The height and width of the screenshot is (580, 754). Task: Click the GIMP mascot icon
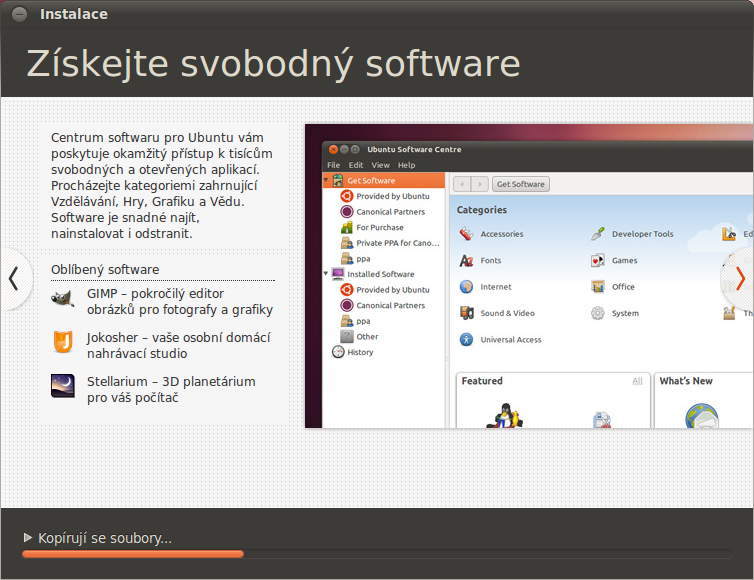(x=63, y=298)
